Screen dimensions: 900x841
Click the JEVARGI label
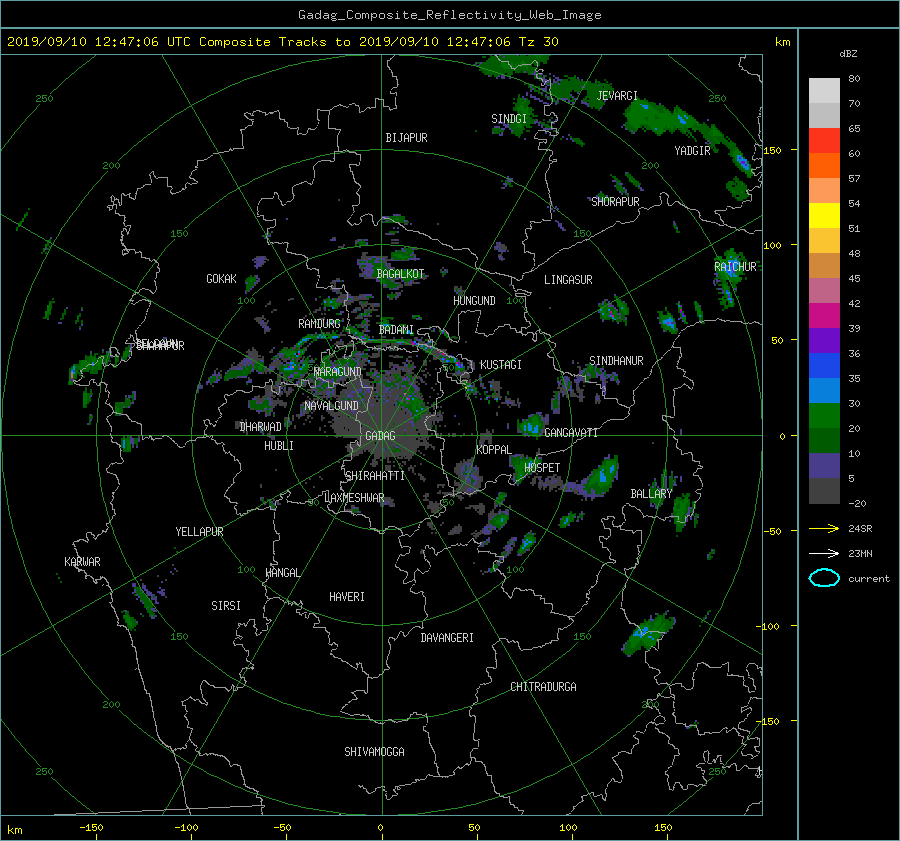click(617, 96)
